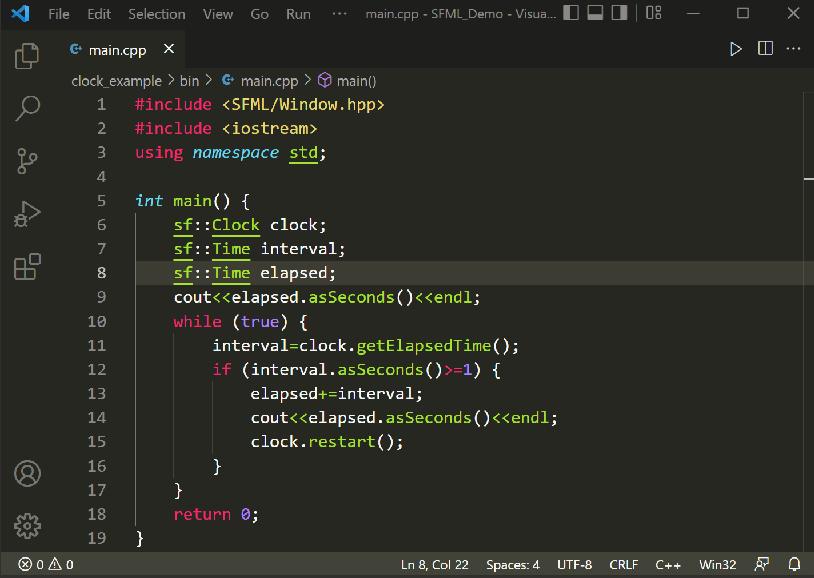The height and width of the screenshot is (578, 814).
Task: Click the Run and Debug icon
Action: coord(27,213)
